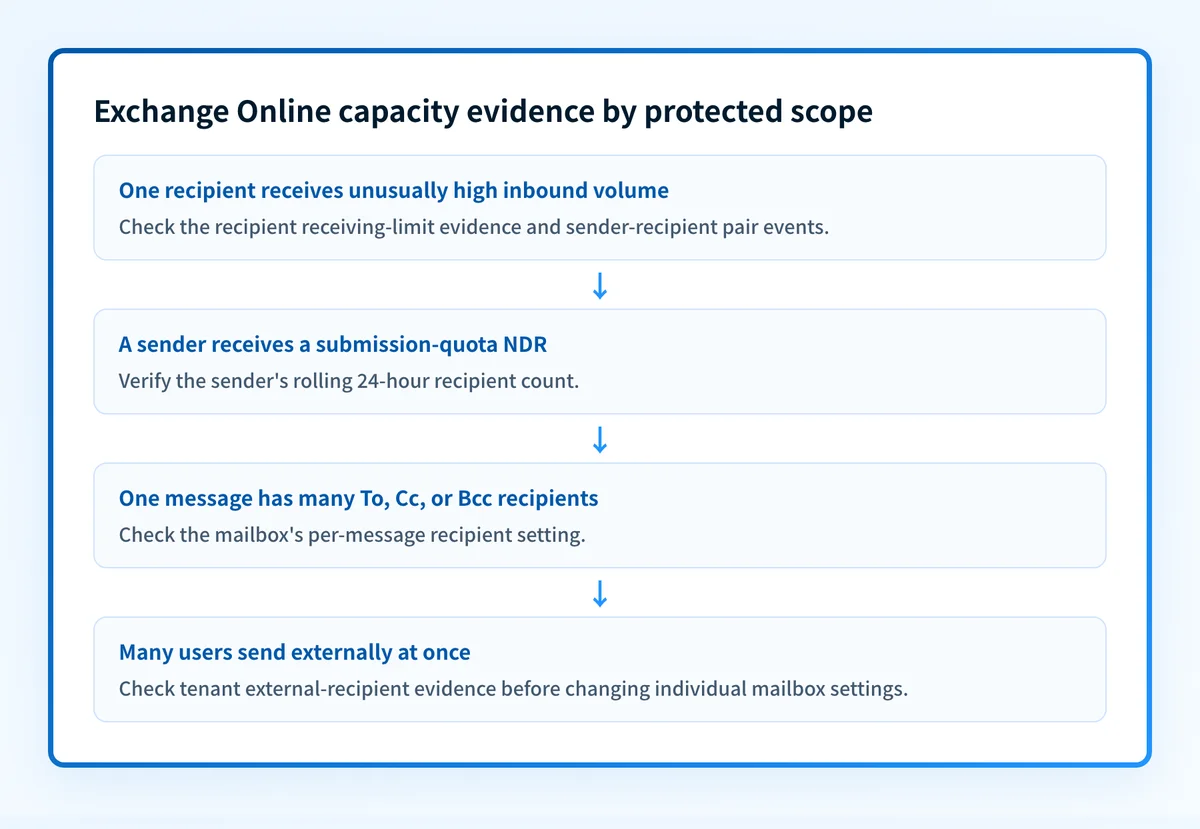Select 'A sender receives a submission-quota NDR' title
Screen dimensions: 1200x829
click(x=333, y=344)
